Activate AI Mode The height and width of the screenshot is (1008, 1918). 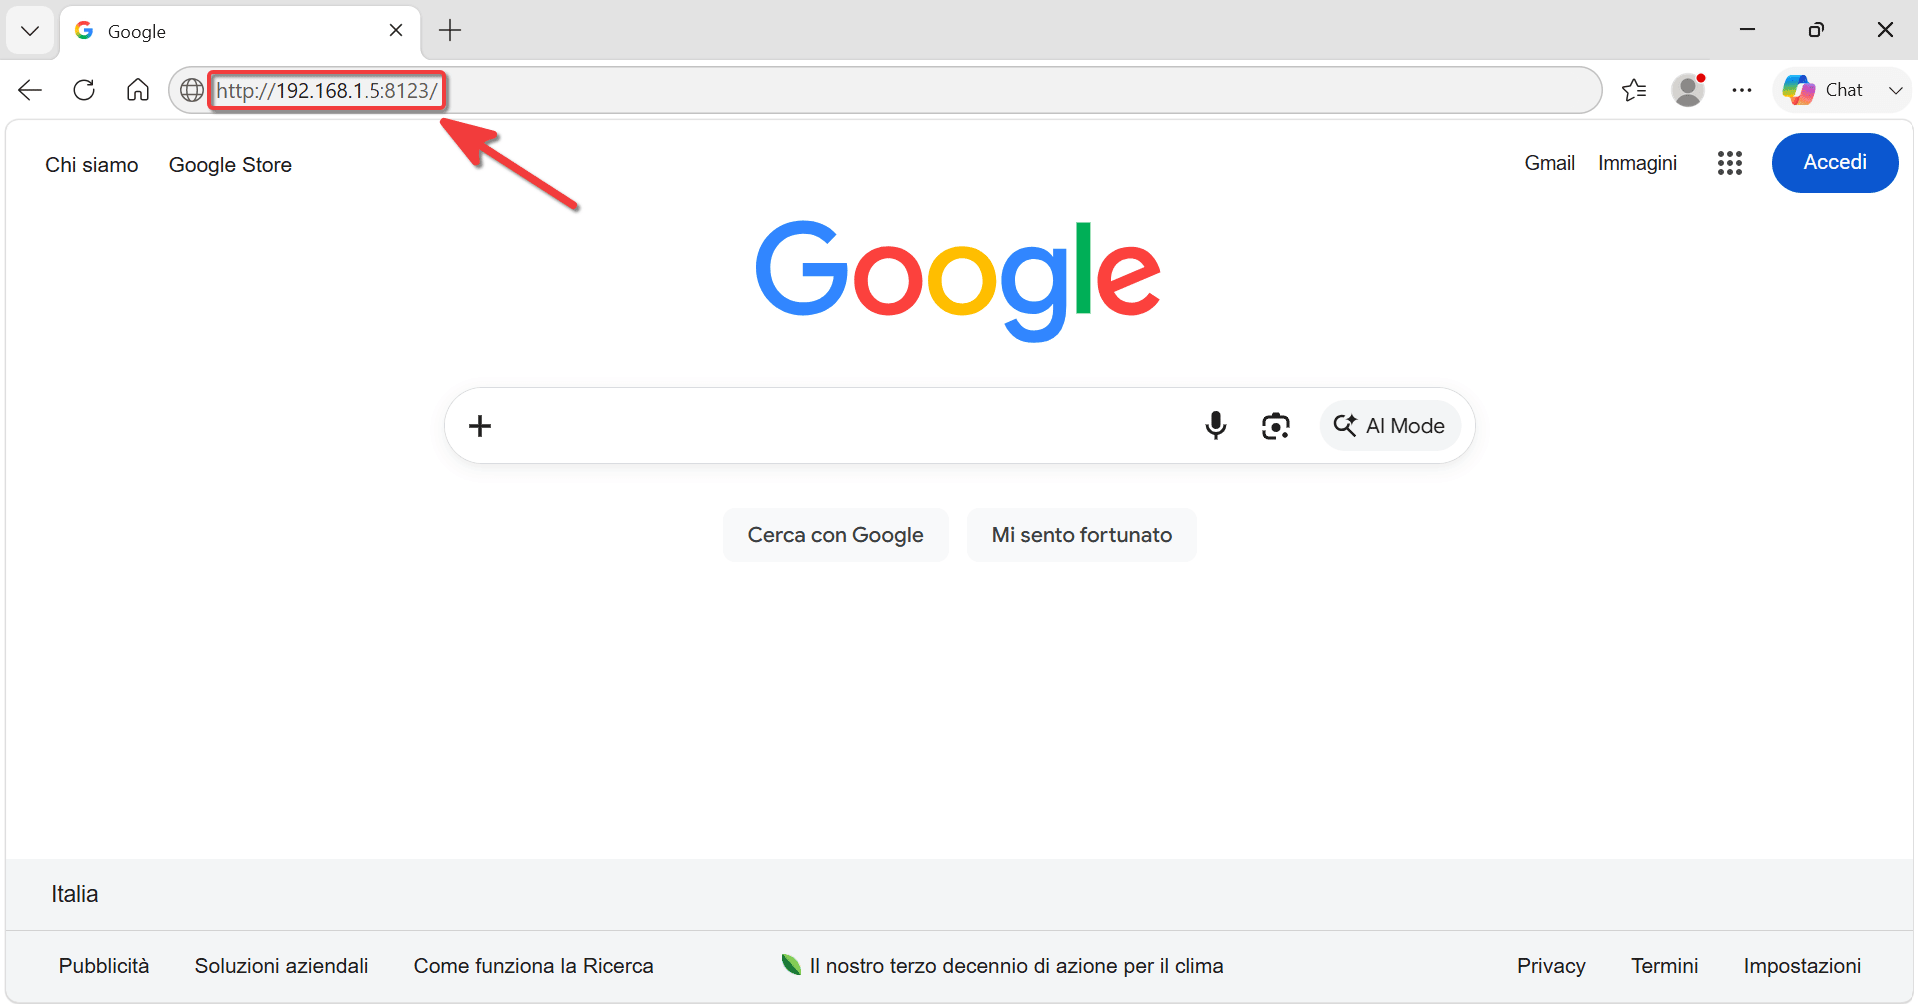pyautogui.click(x=1390, y=426)
